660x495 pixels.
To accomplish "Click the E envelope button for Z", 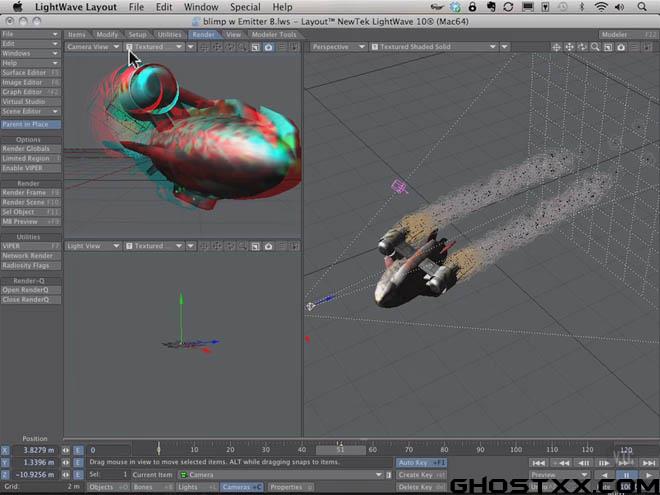I will pyautogui.click(x=78, y=474).
